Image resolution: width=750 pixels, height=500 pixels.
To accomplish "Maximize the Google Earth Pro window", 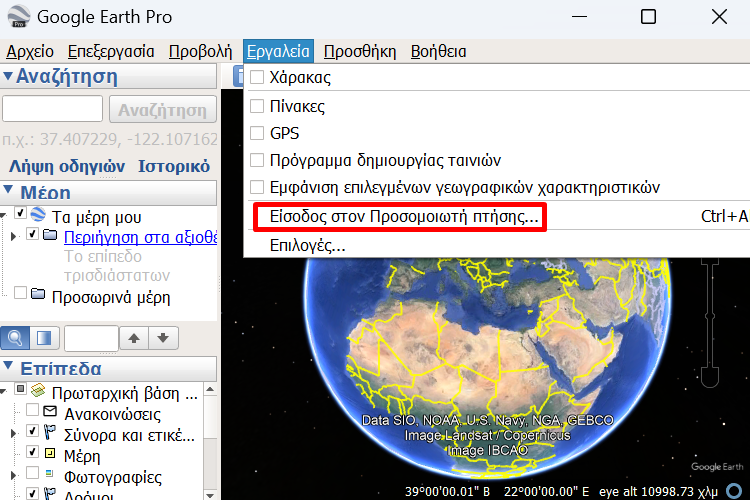I will pos(648,17).
